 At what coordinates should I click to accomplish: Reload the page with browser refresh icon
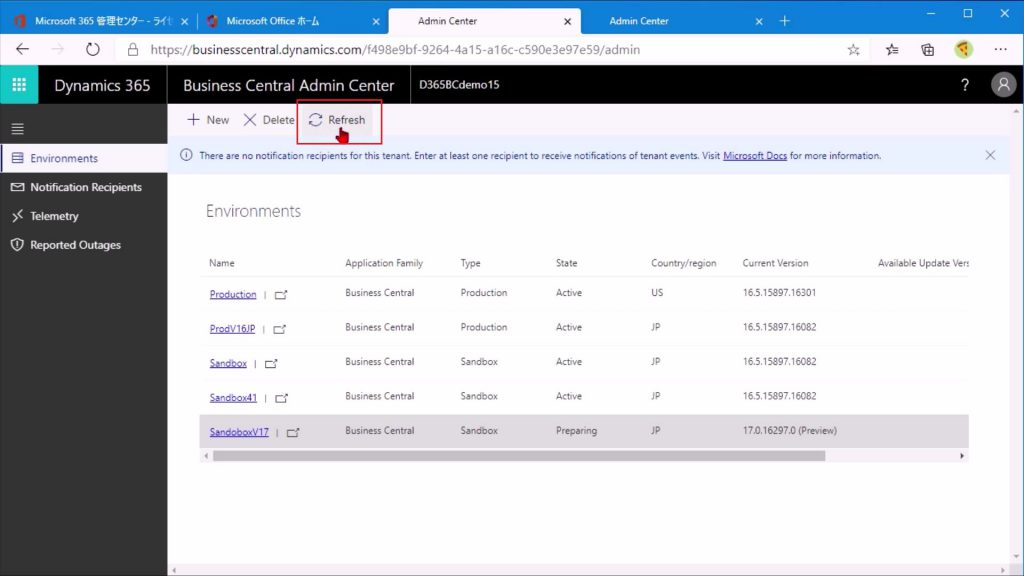(93, 50)
